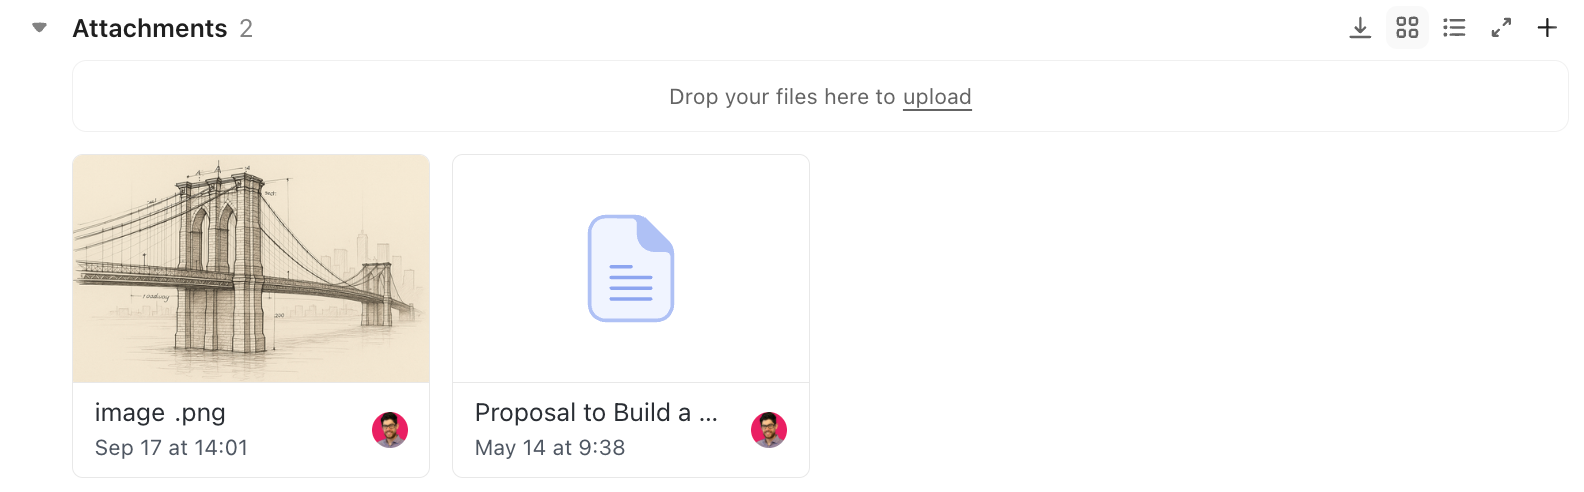The height and width of the screenshot is (492, 1584).
Task: Click the Attachments section heading
Action: 150,28
